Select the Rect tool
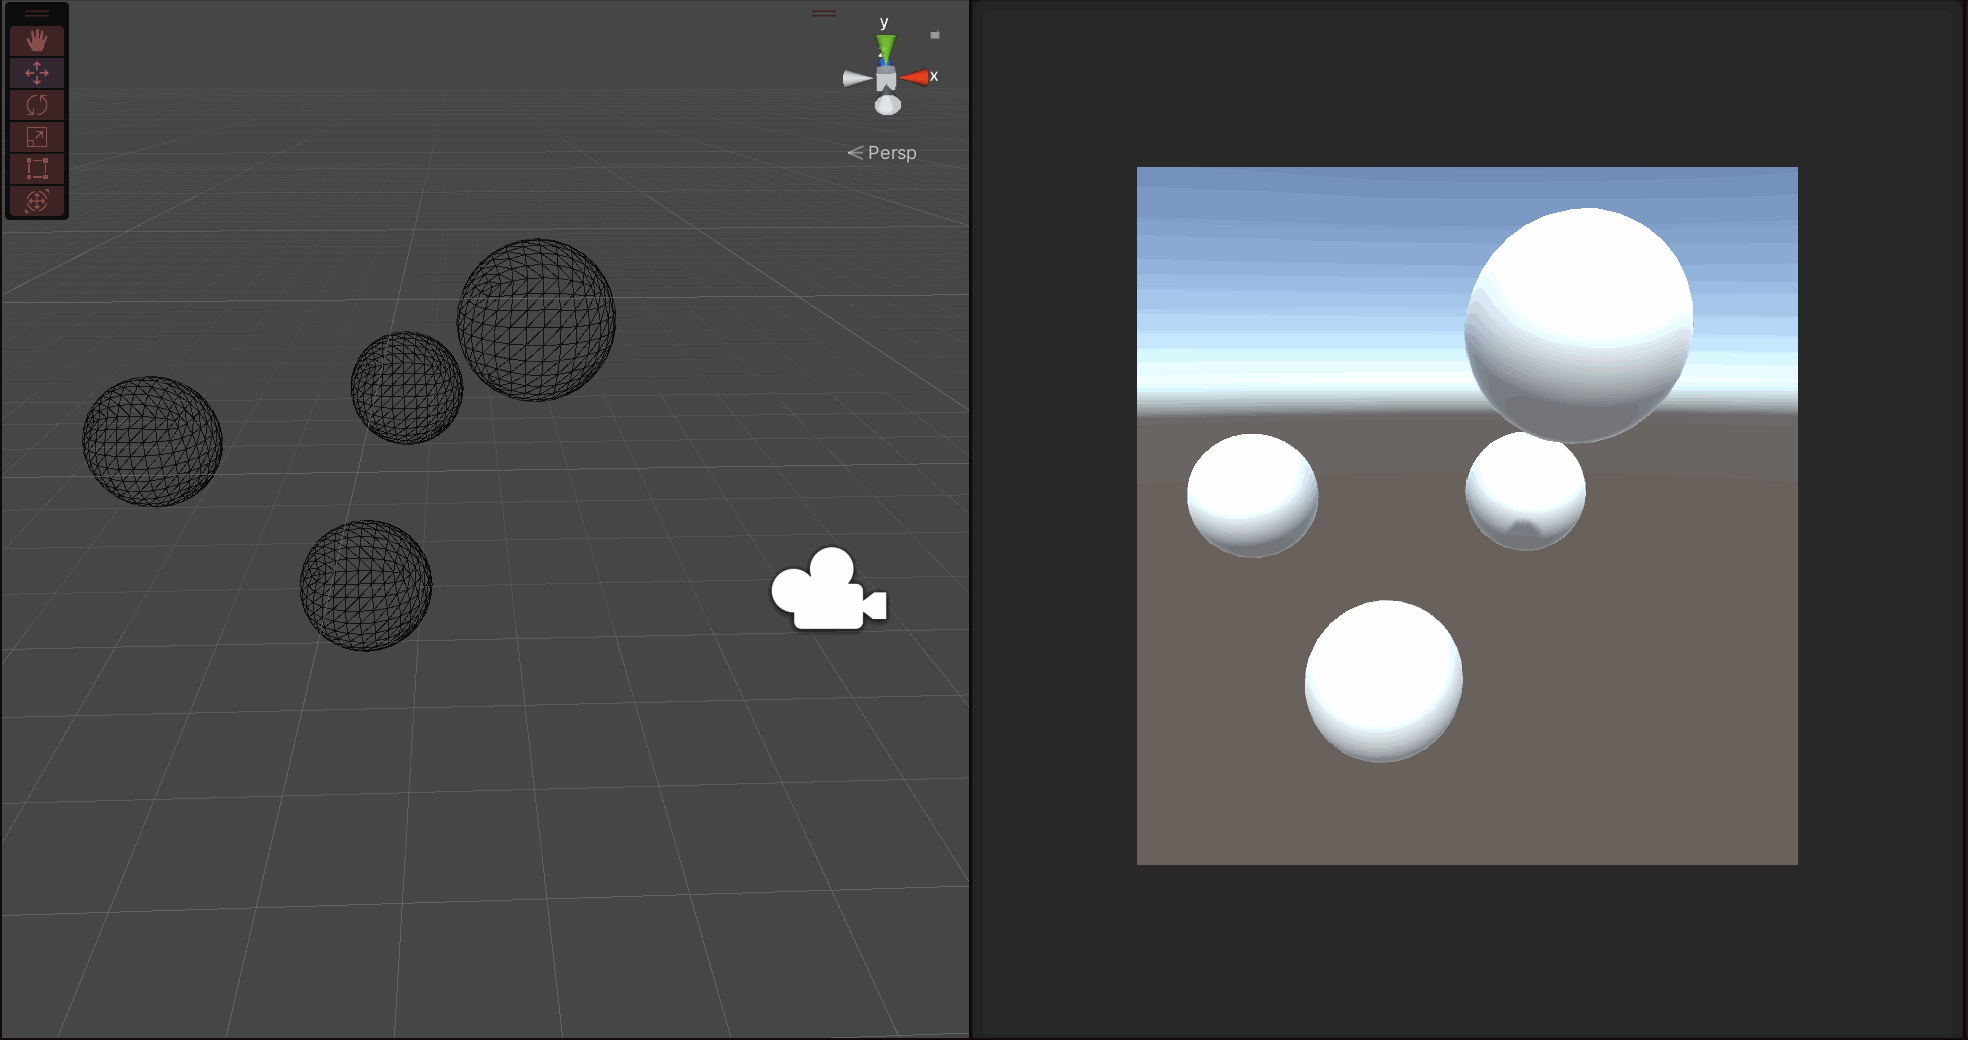 (x=37, y=169)
